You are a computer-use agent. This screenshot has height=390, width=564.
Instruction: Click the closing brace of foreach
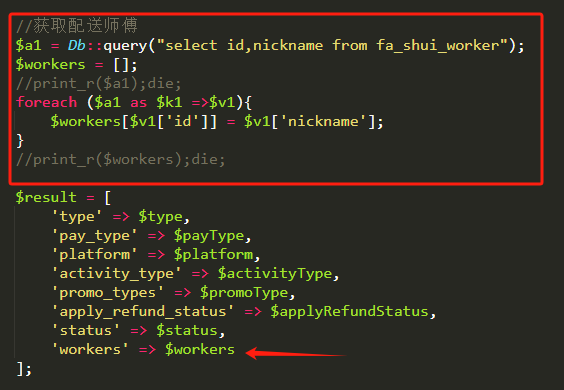20,141
